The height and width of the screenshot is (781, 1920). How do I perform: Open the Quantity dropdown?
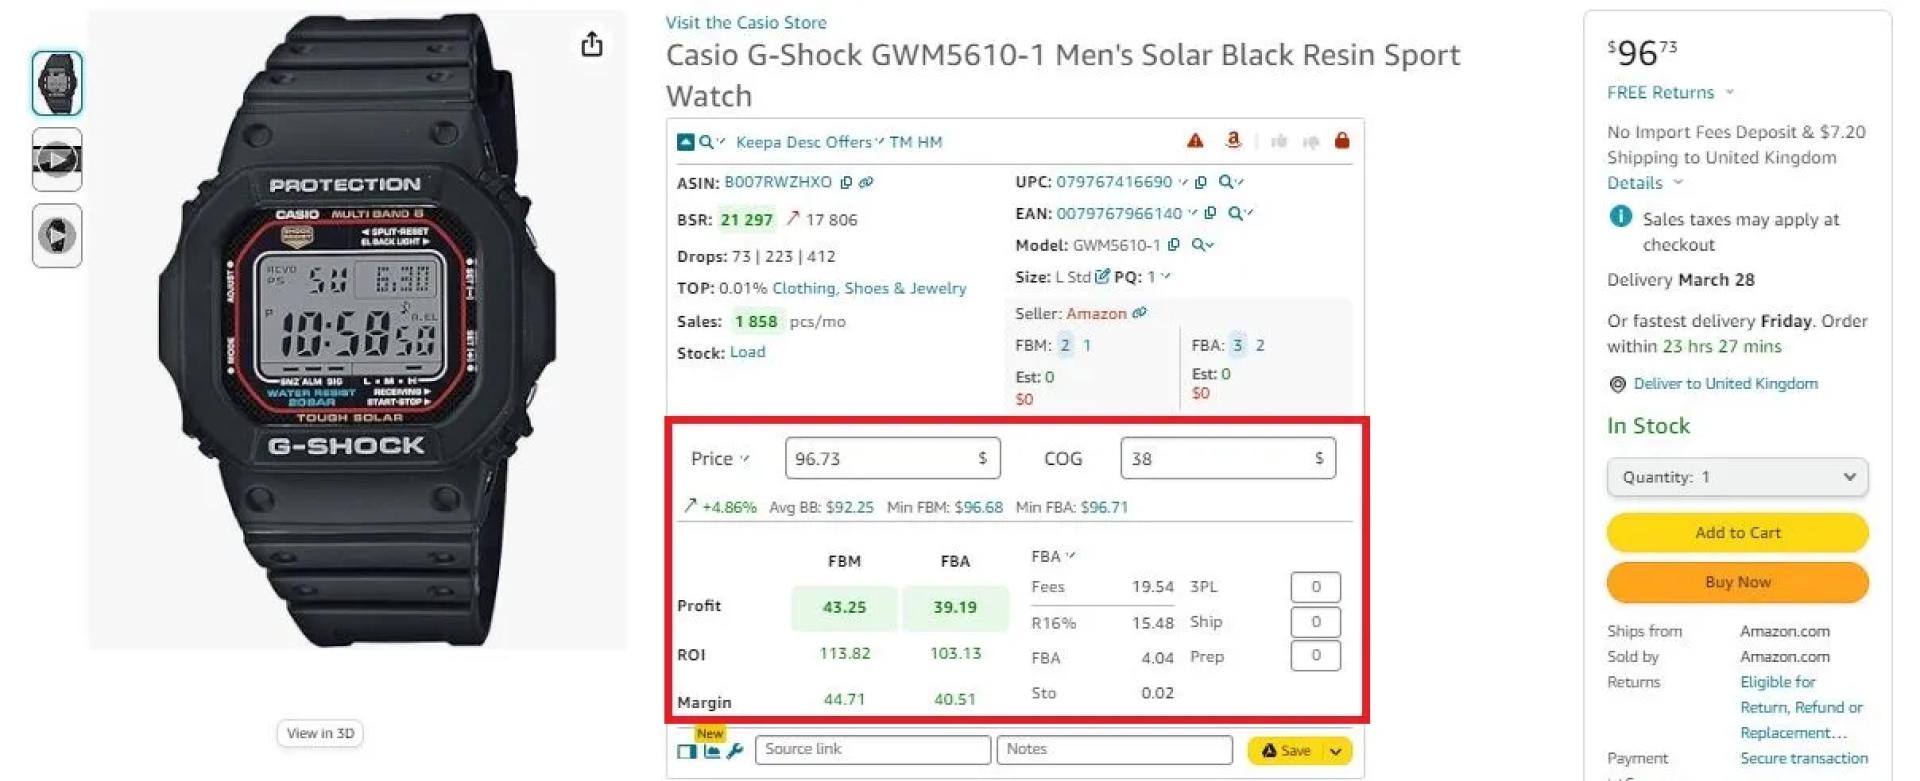(x=1737, y=477)
